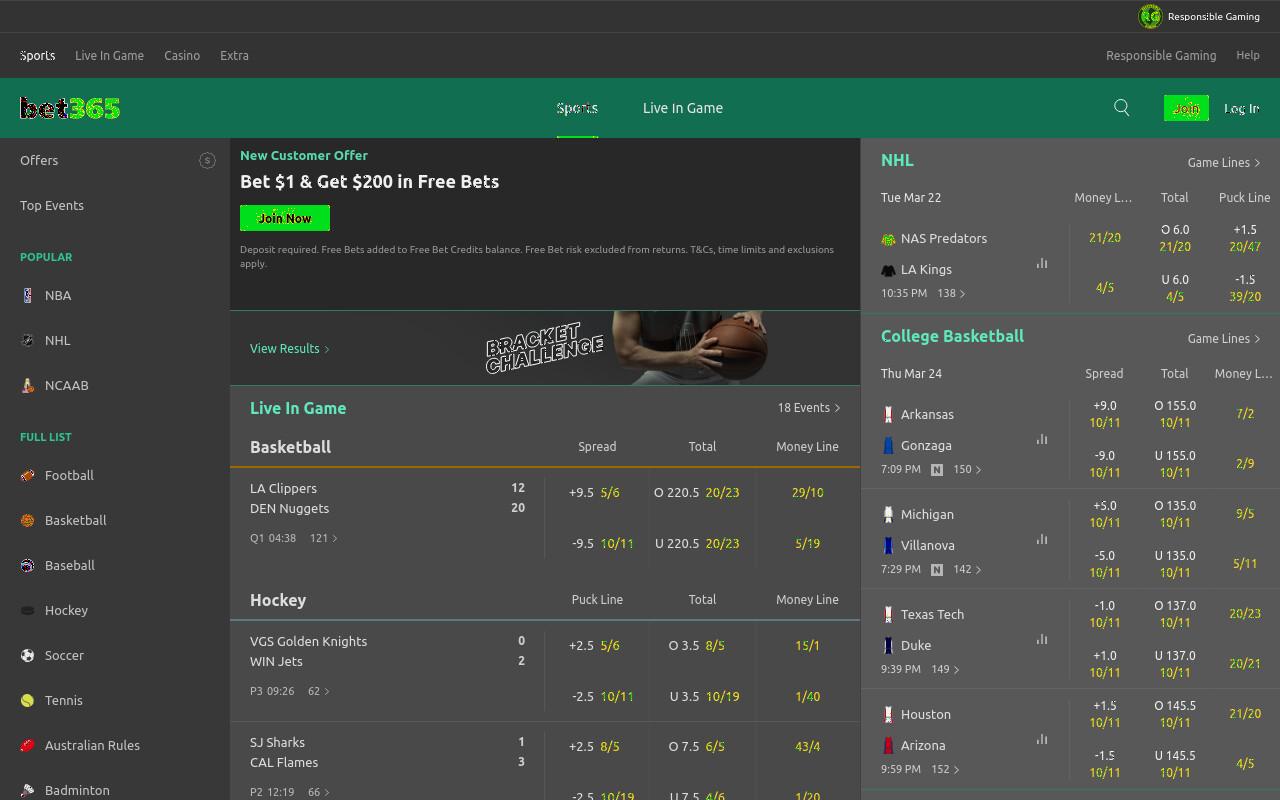Click the Offers circular S badge
Image resolution: width=1280 pixels, height=800 pixels.
[207, 160]
